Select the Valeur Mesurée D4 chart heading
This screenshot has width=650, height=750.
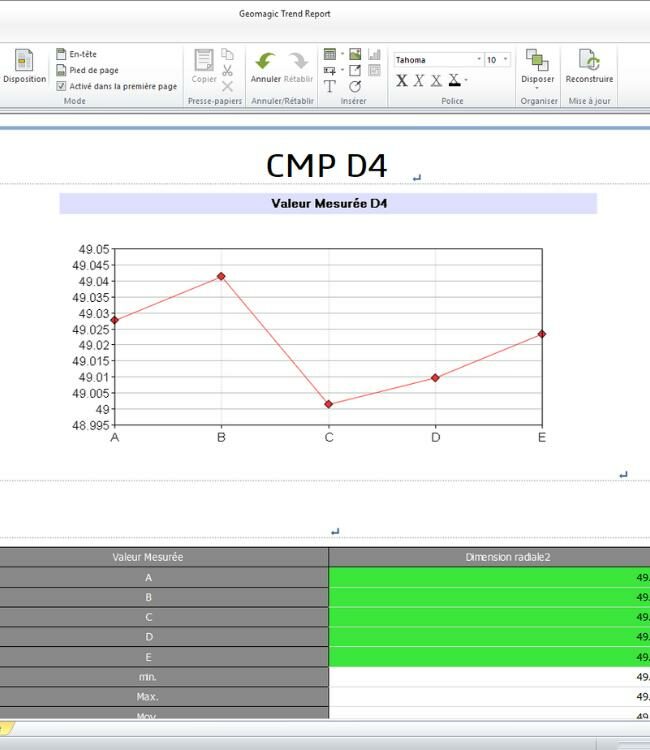[x=328, y=204]
